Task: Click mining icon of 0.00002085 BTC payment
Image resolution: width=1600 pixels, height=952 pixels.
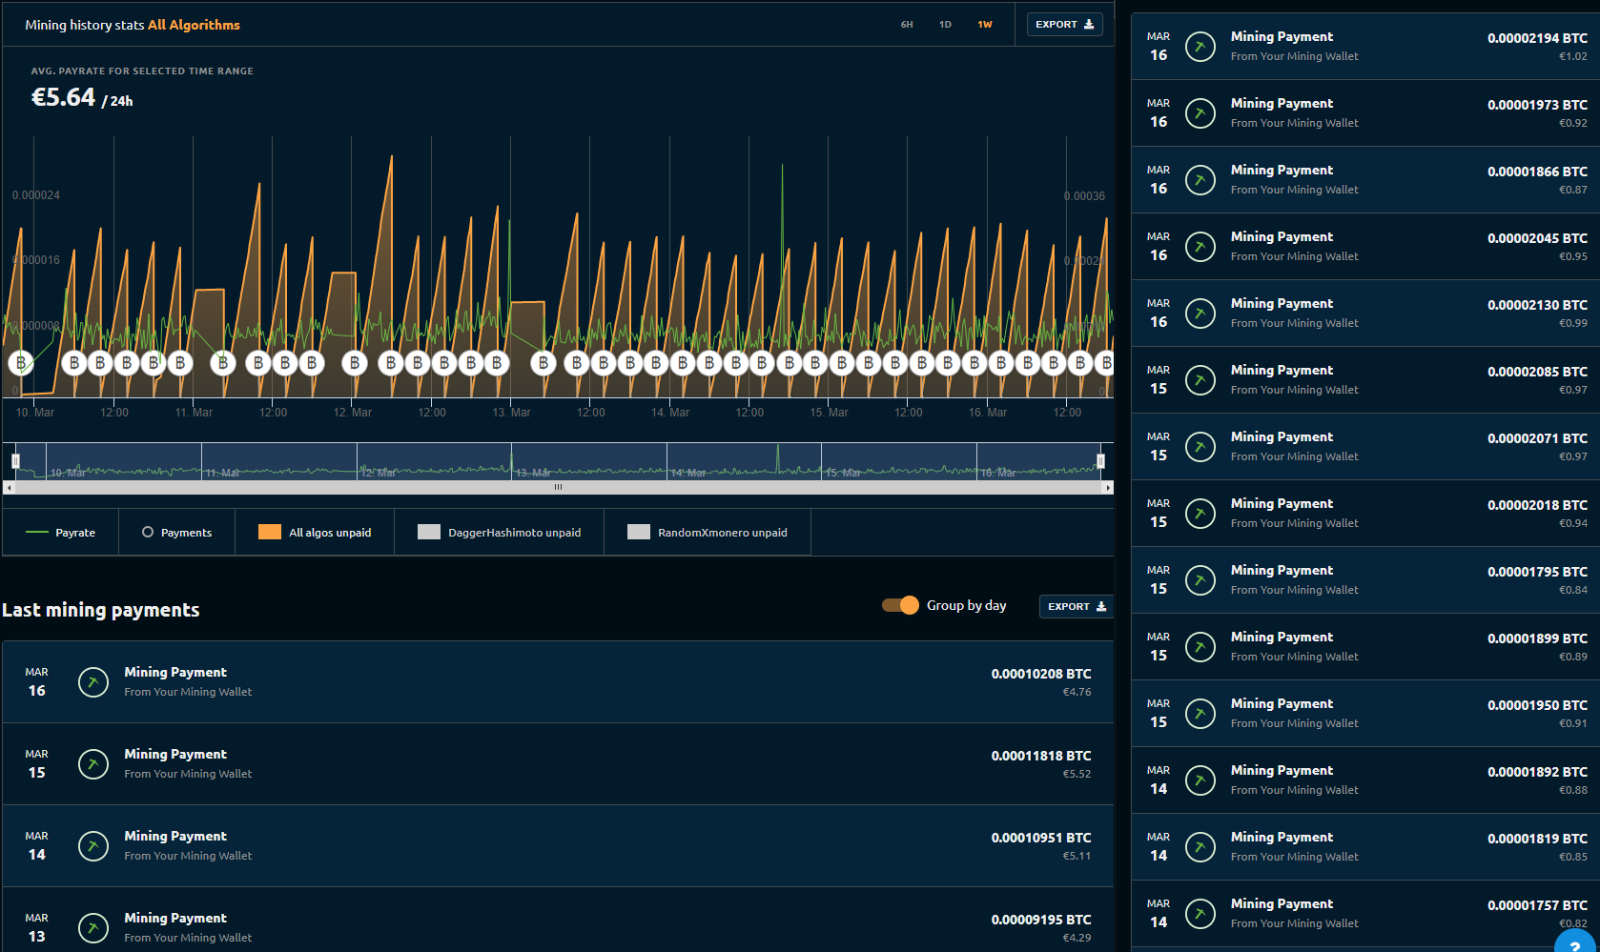Action: (1200, 380)
